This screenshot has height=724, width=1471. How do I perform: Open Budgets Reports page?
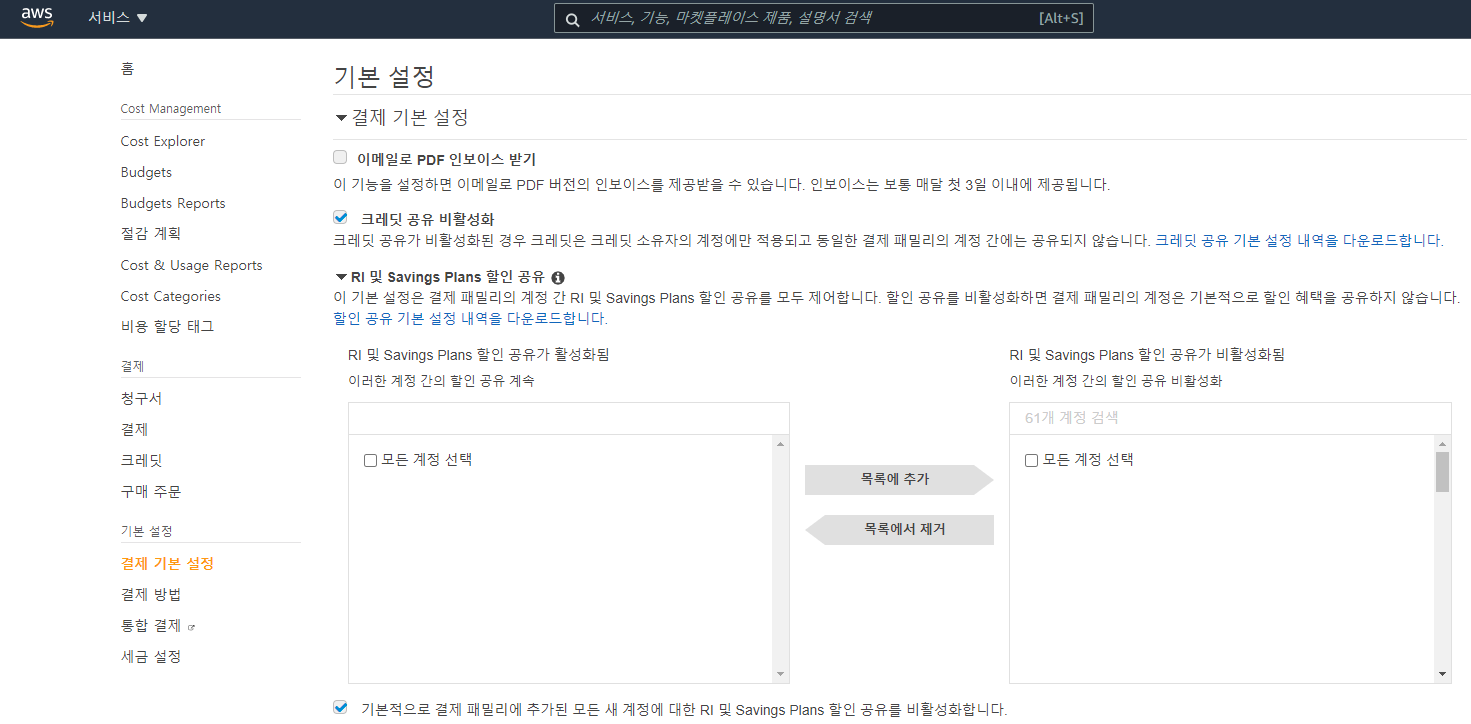pos(173,203)
